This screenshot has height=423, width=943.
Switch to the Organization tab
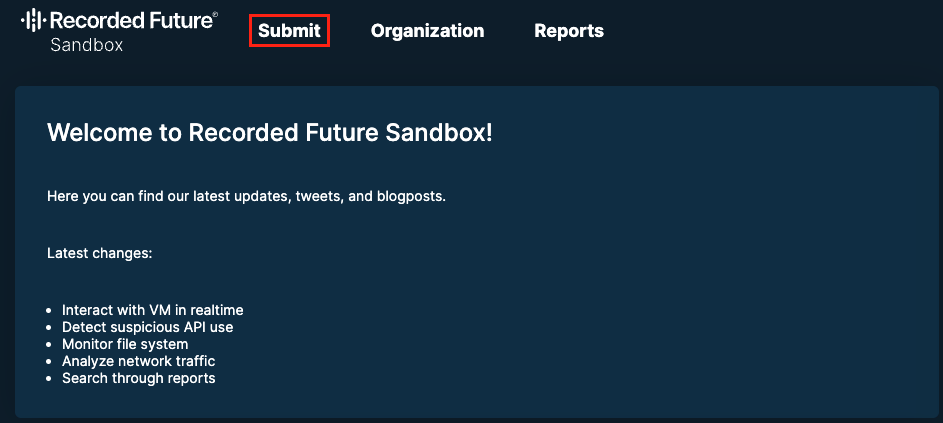(427, 31)
